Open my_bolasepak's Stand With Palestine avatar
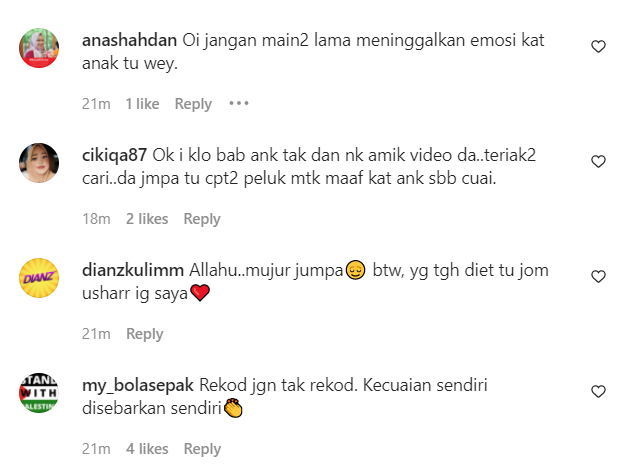623x470 pixels. coord(39,393)
